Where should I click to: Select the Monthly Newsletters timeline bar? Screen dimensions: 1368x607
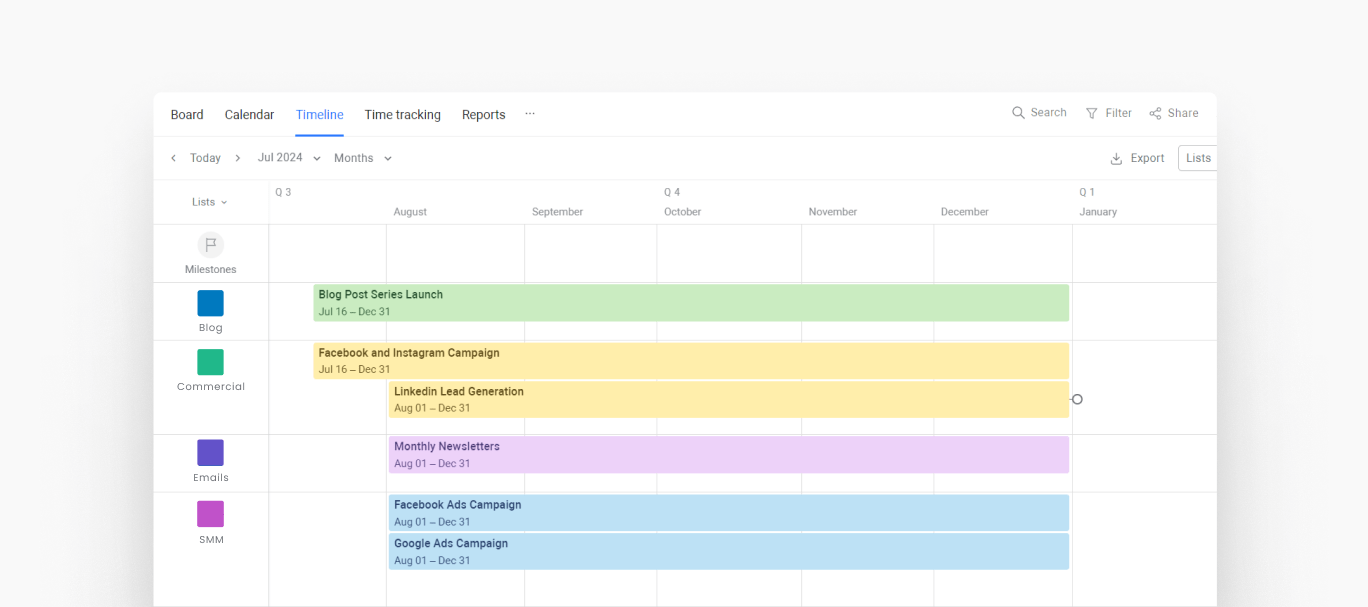[728, 455]
